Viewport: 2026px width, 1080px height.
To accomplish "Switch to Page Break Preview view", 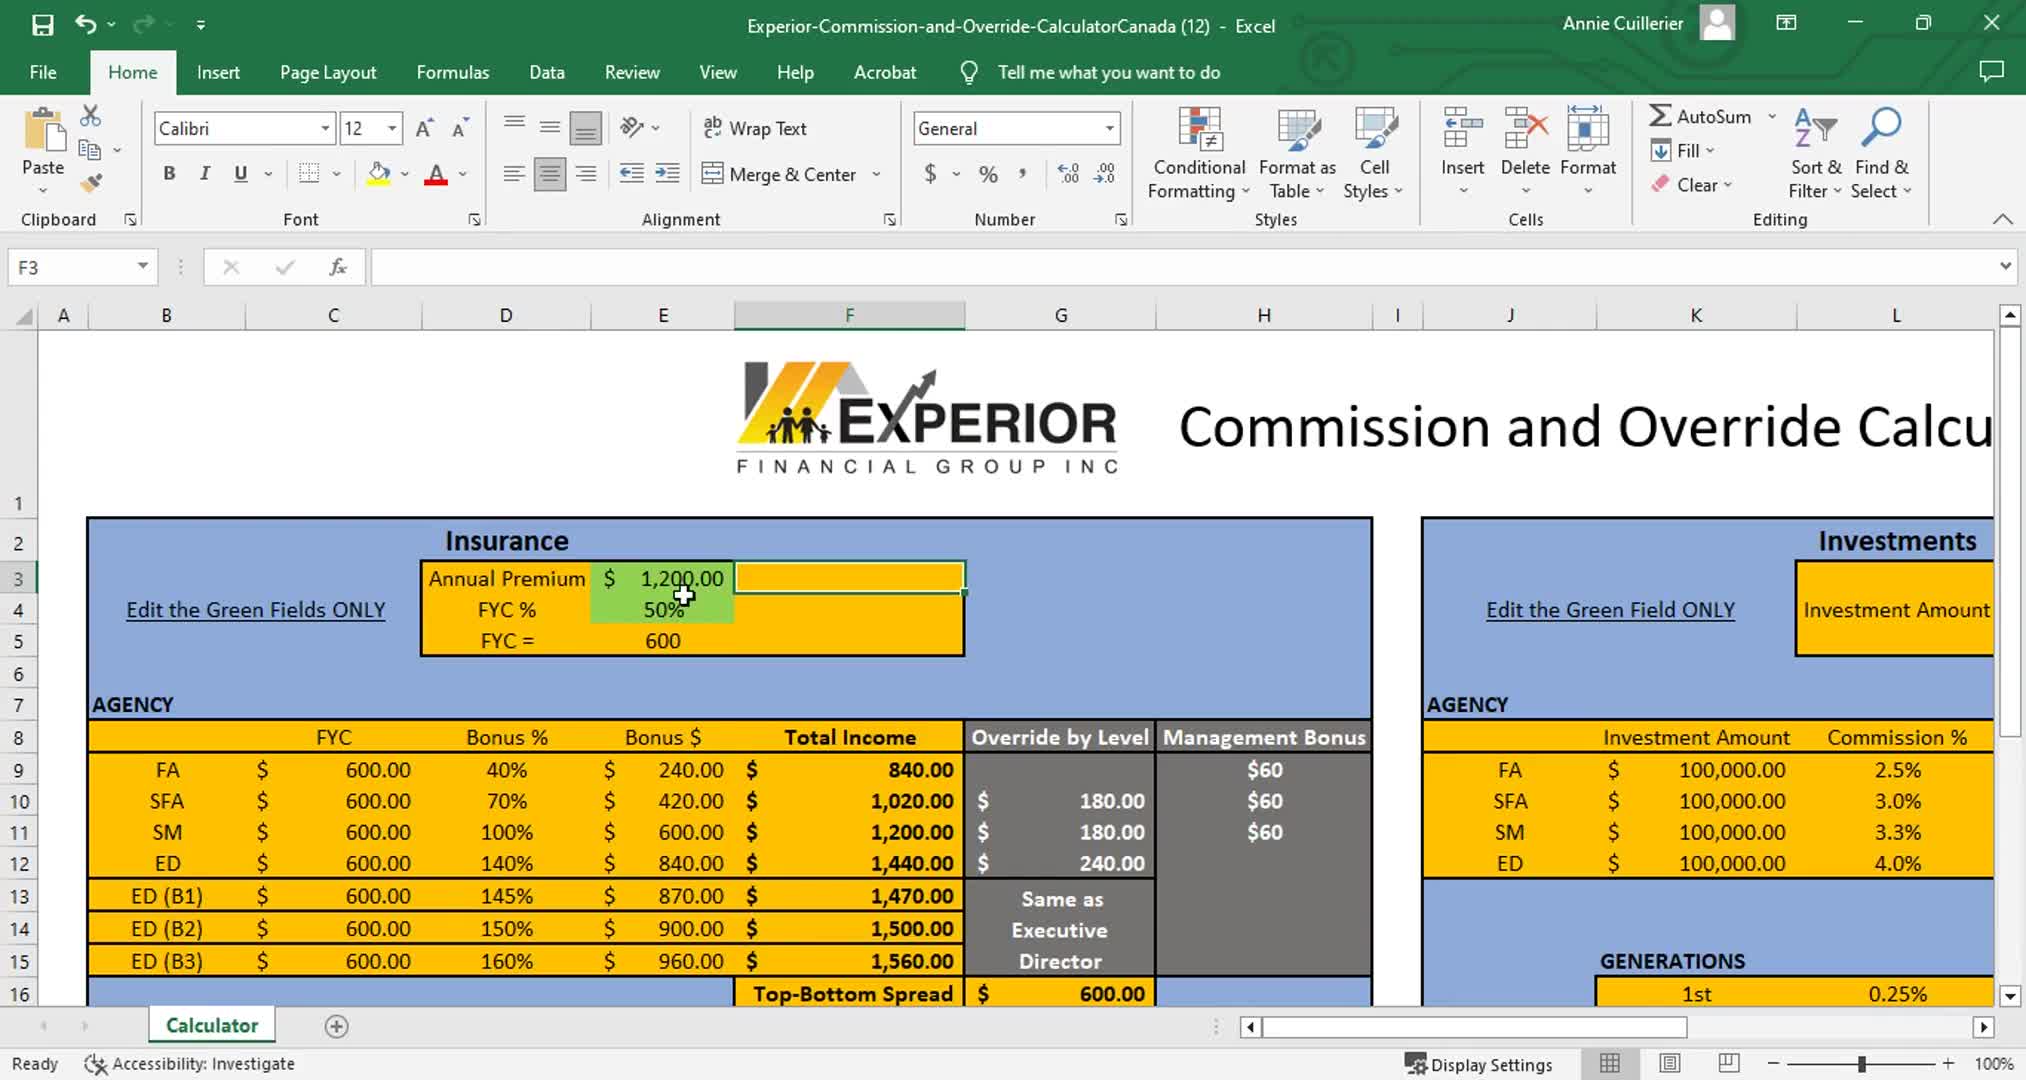I will coord(1729,1063).
